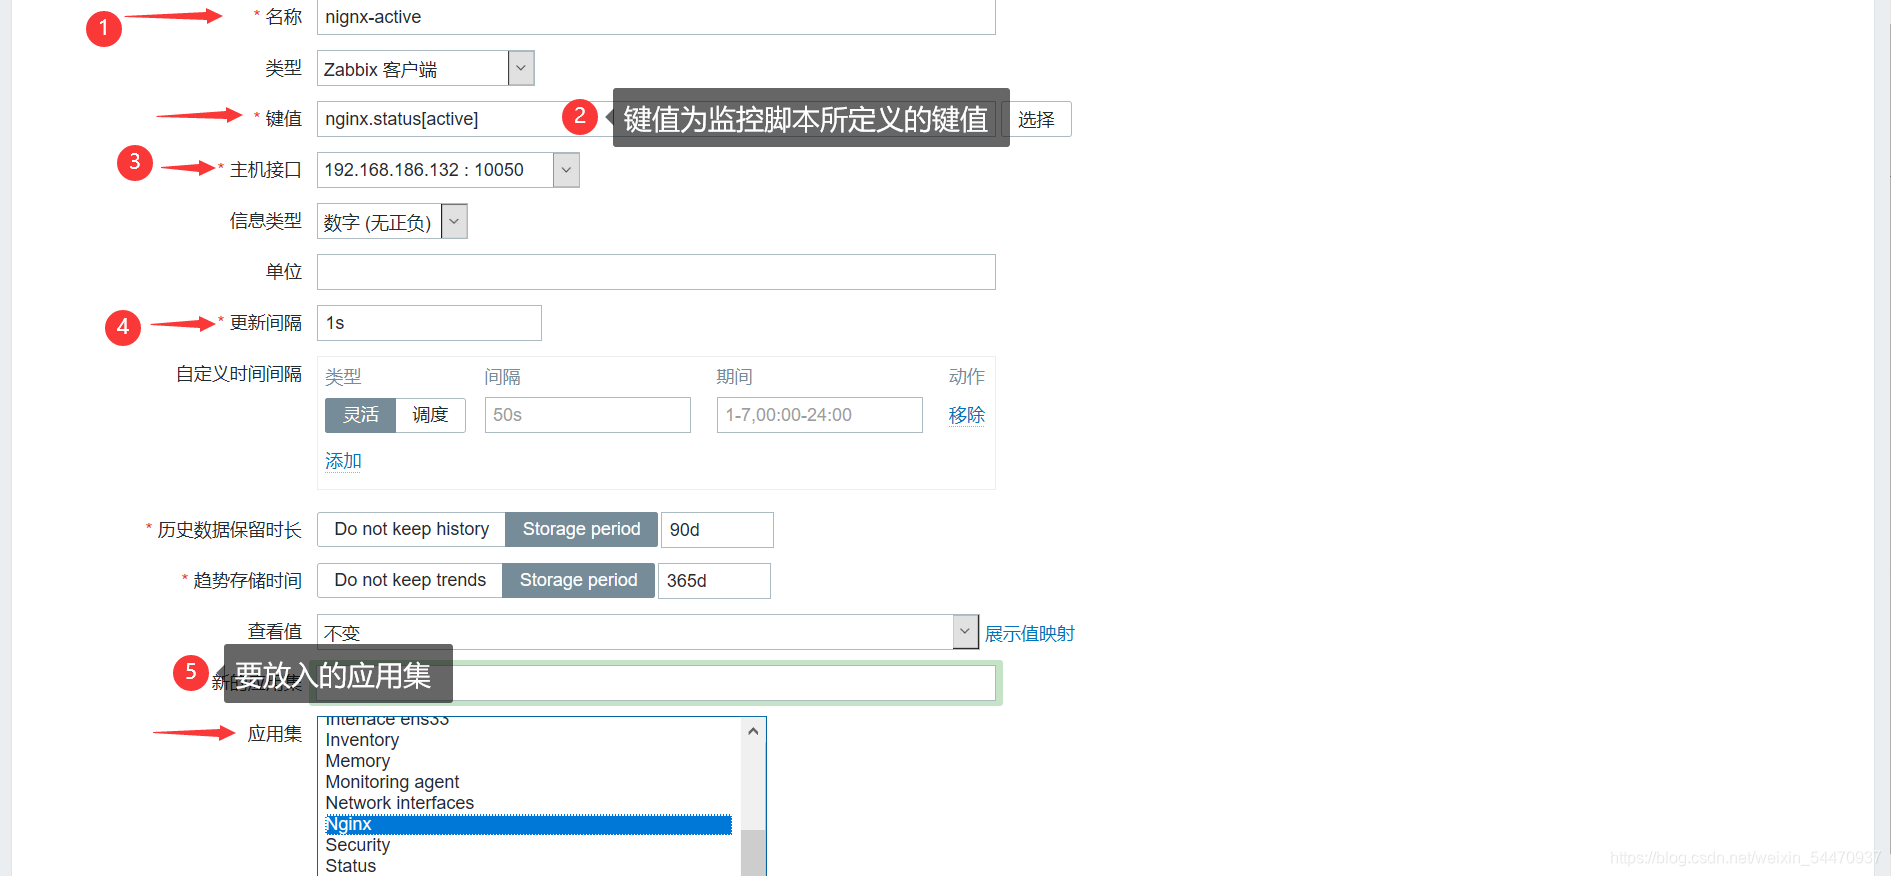1891x876 pixels.
Task: Select Inventory in the 应用集 list
Action: [529, 740]
